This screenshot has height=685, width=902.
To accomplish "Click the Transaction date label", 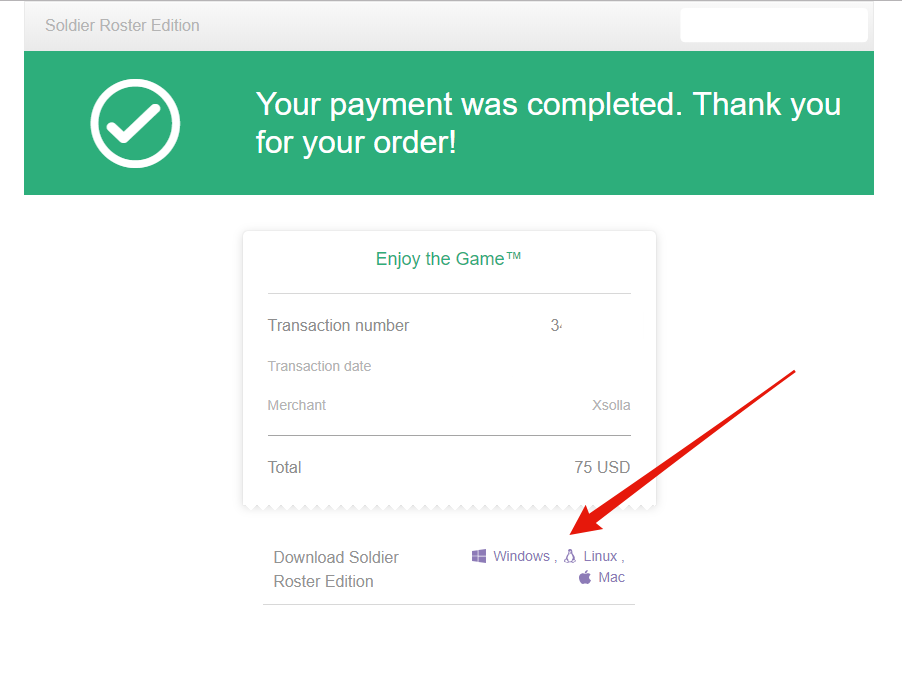I will [x=319, y=367].
